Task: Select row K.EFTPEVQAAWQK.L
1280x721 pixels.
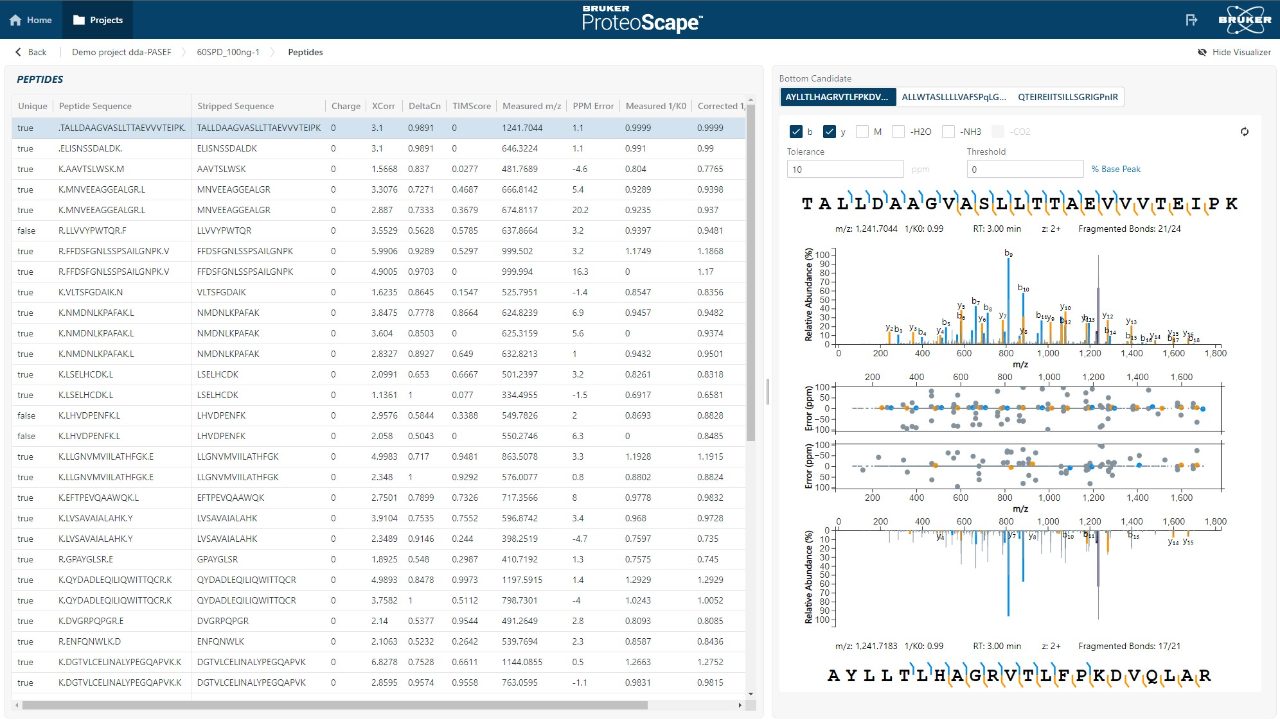Action: pos(379,497)
